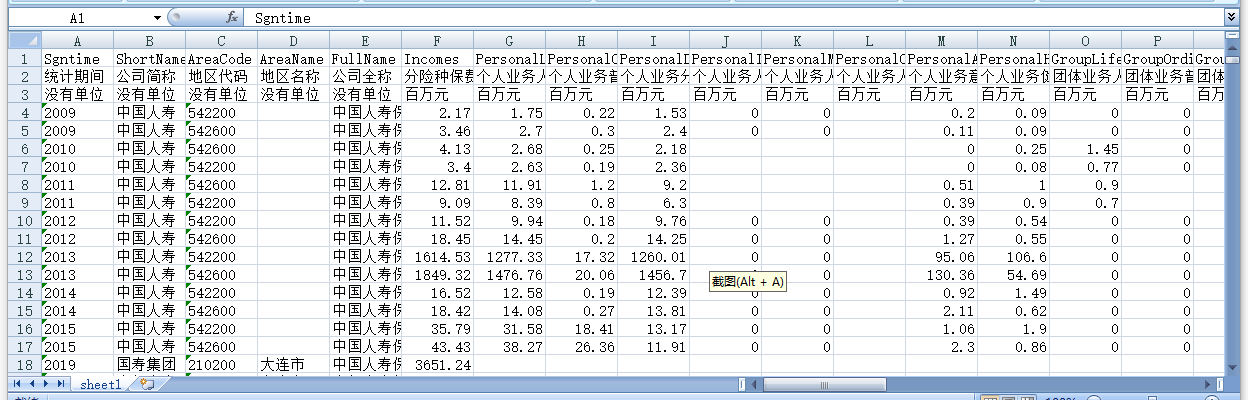Select column C header
The width and height of the screenshot is (1248, 400).
(x=222, y=41)
